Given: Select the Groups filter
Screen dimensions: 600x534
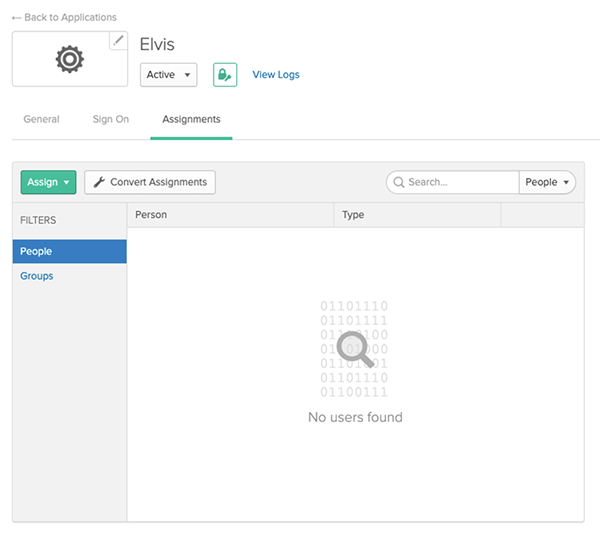Looking at the screenshot, I should 37,276.
